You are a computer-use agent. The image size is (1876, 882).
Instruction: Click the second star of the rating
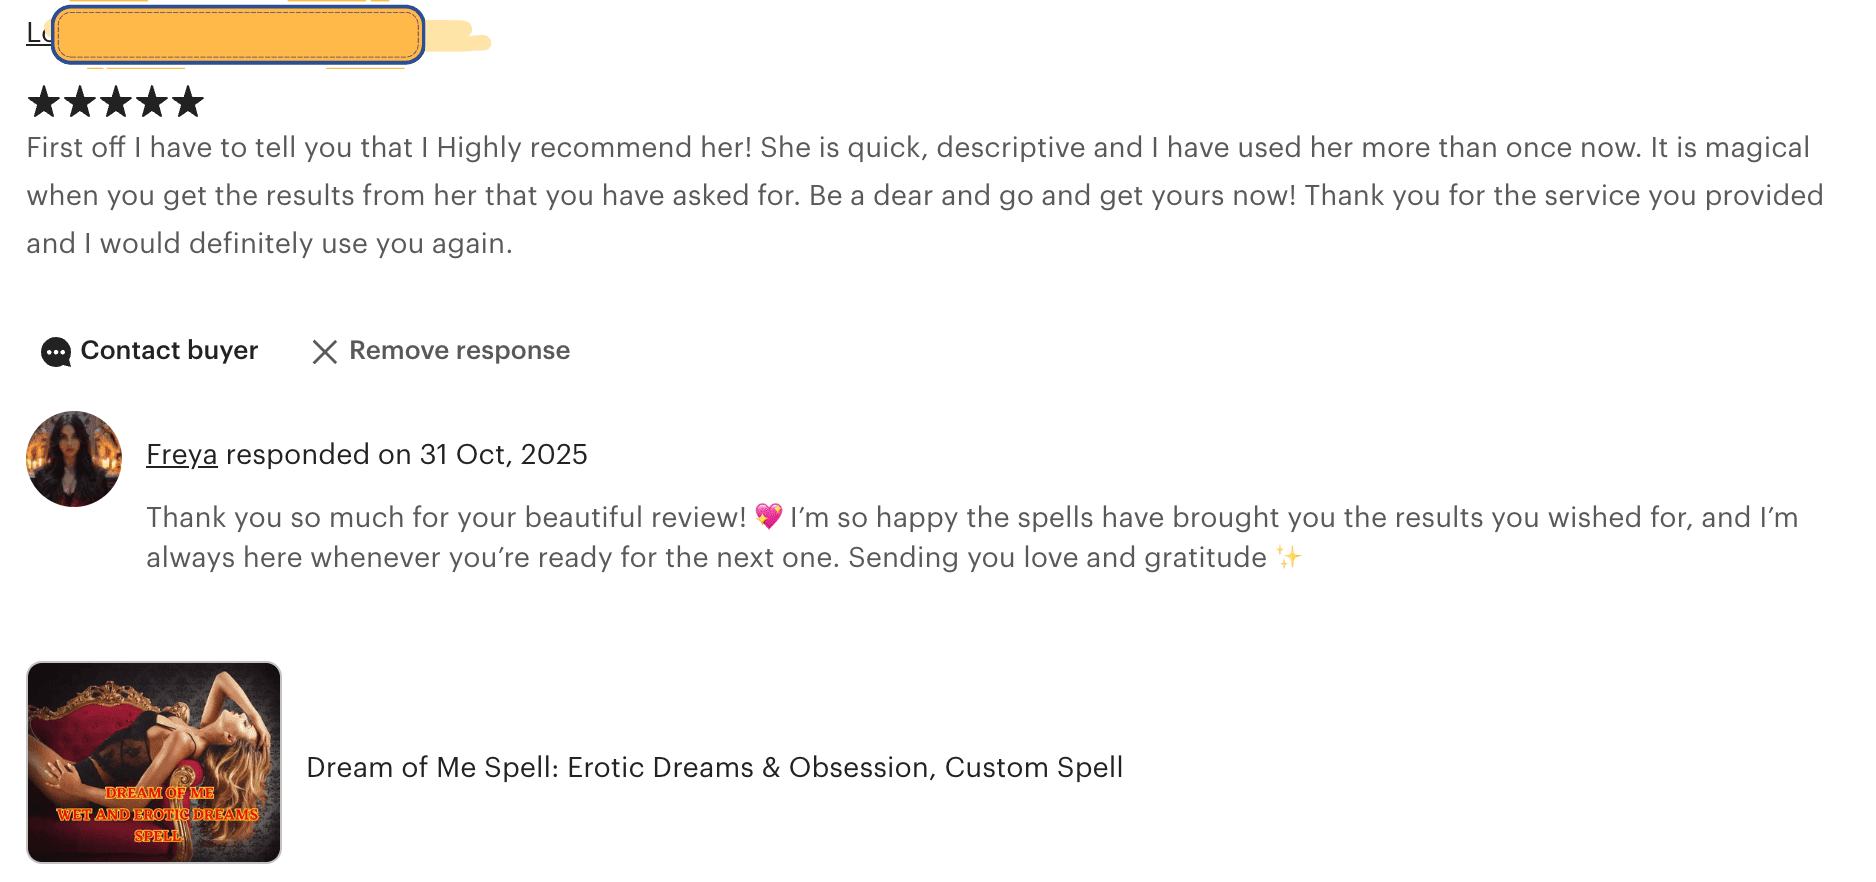(x=80, y=101)
